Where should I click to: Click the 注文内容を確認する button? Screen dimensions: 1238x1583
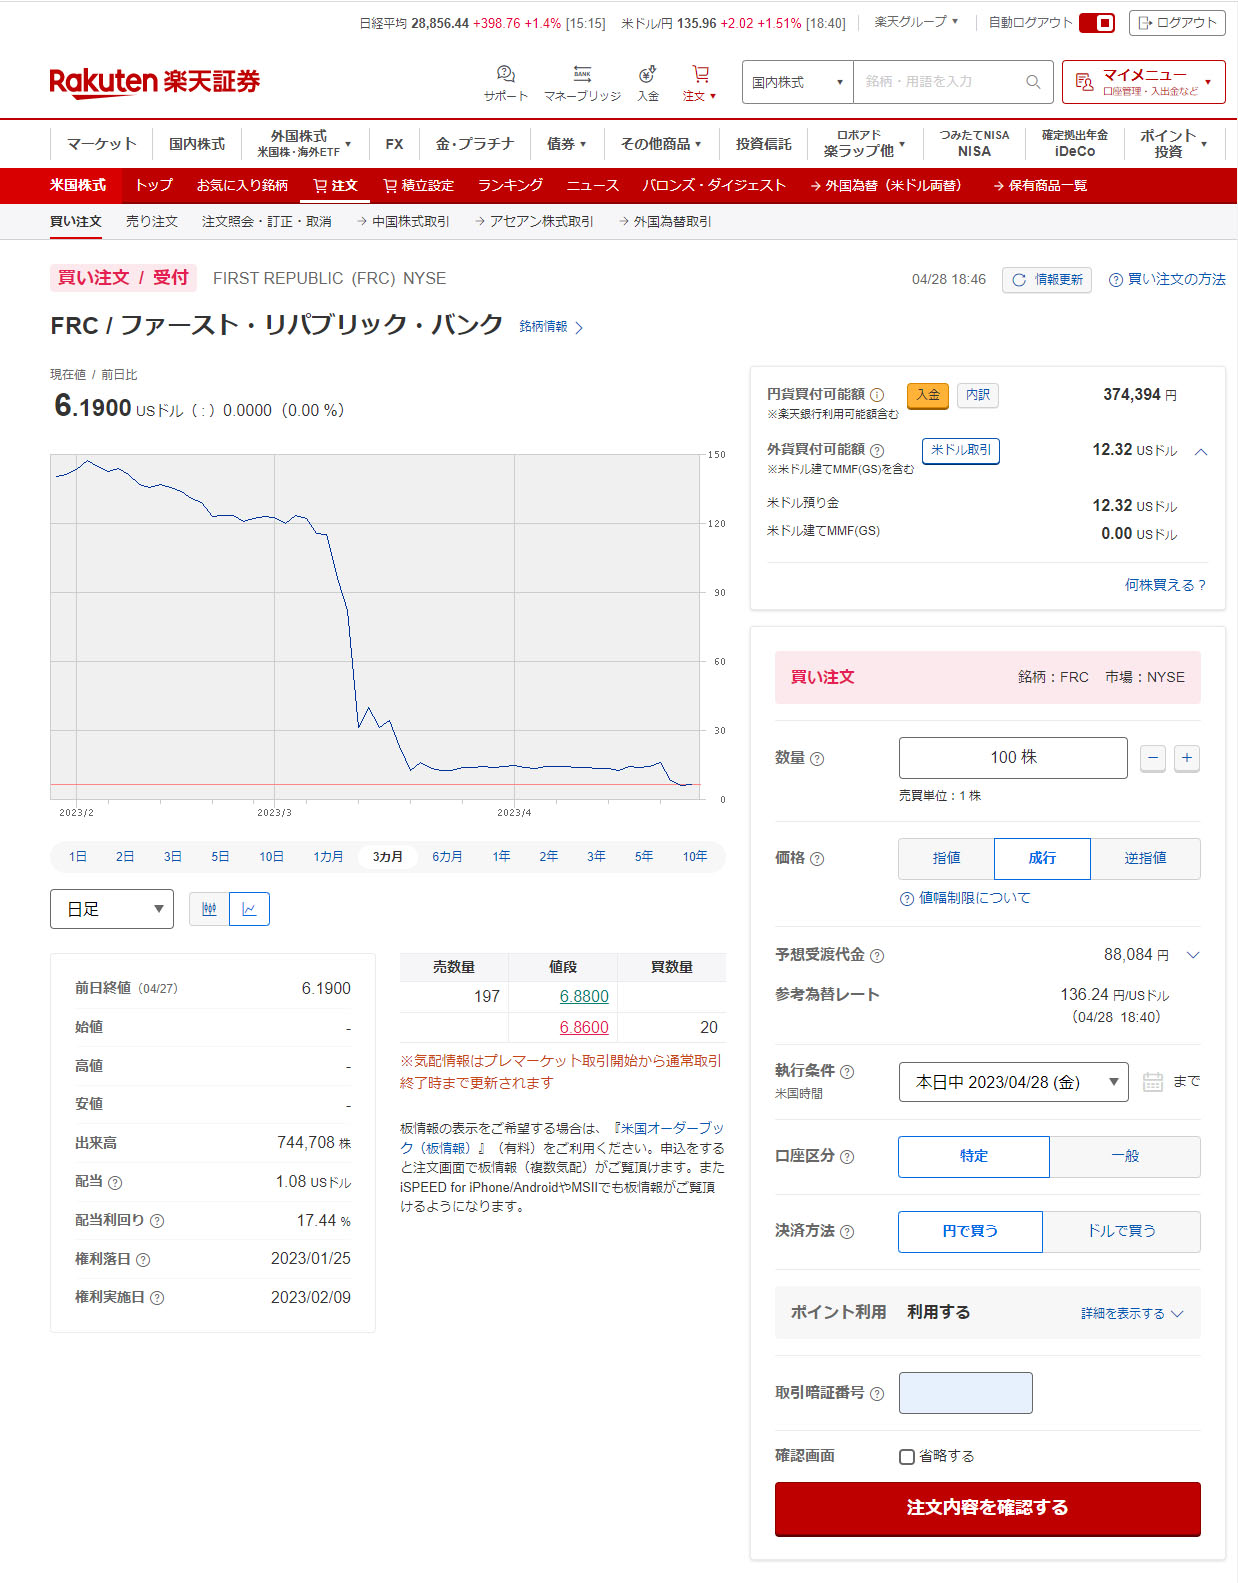point(987,1508)
